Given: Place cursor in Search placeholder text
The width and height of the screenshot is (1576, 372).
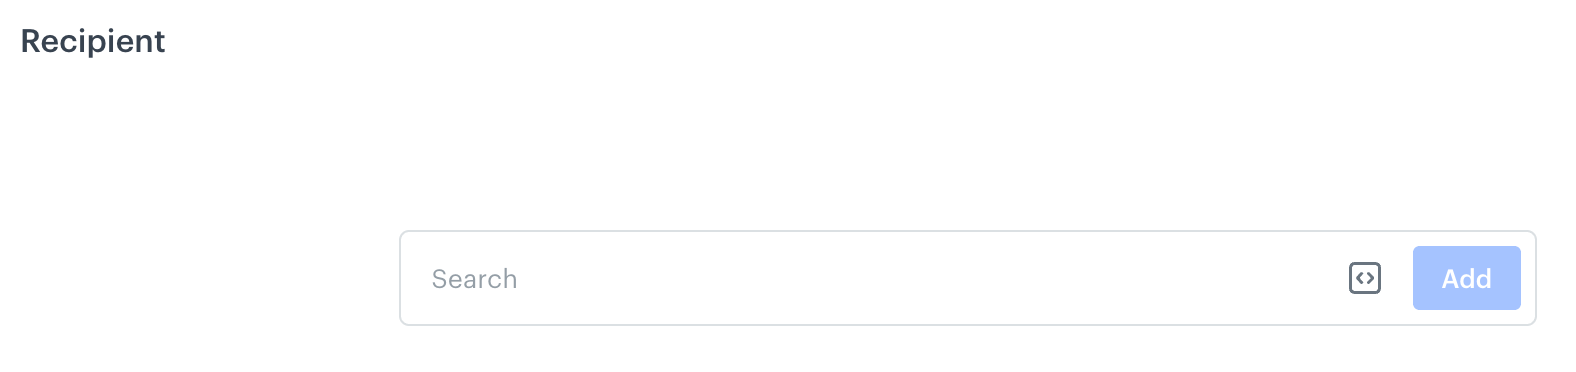Looking at the screenshot, I should [474, 279].
